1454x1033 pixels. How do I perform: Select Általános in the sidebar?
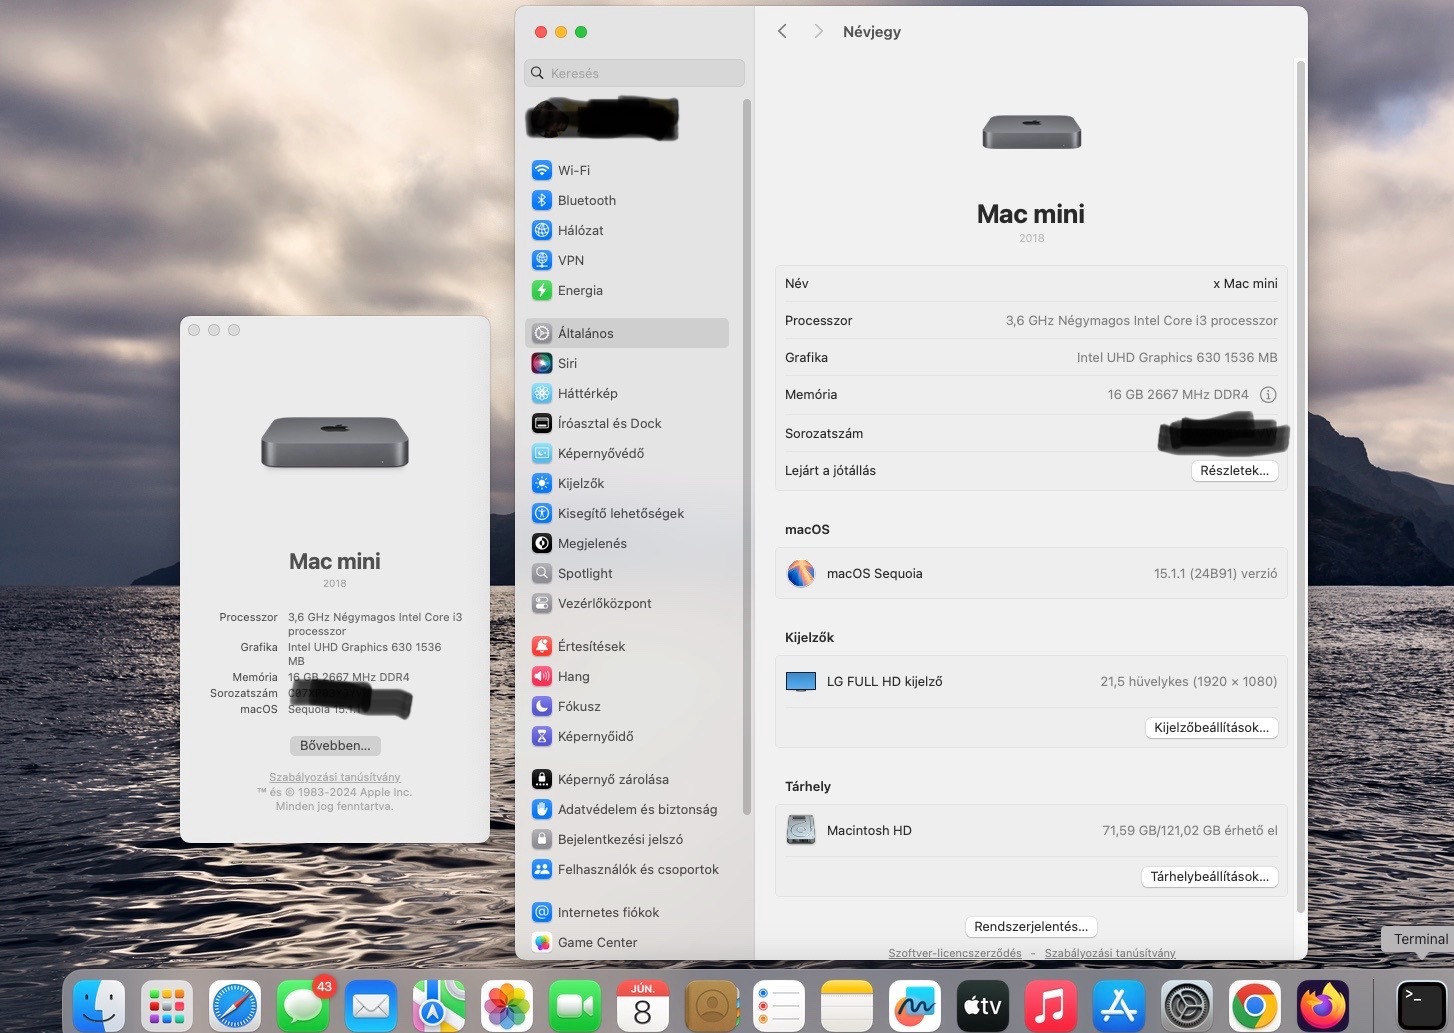(x=626, y=333)
